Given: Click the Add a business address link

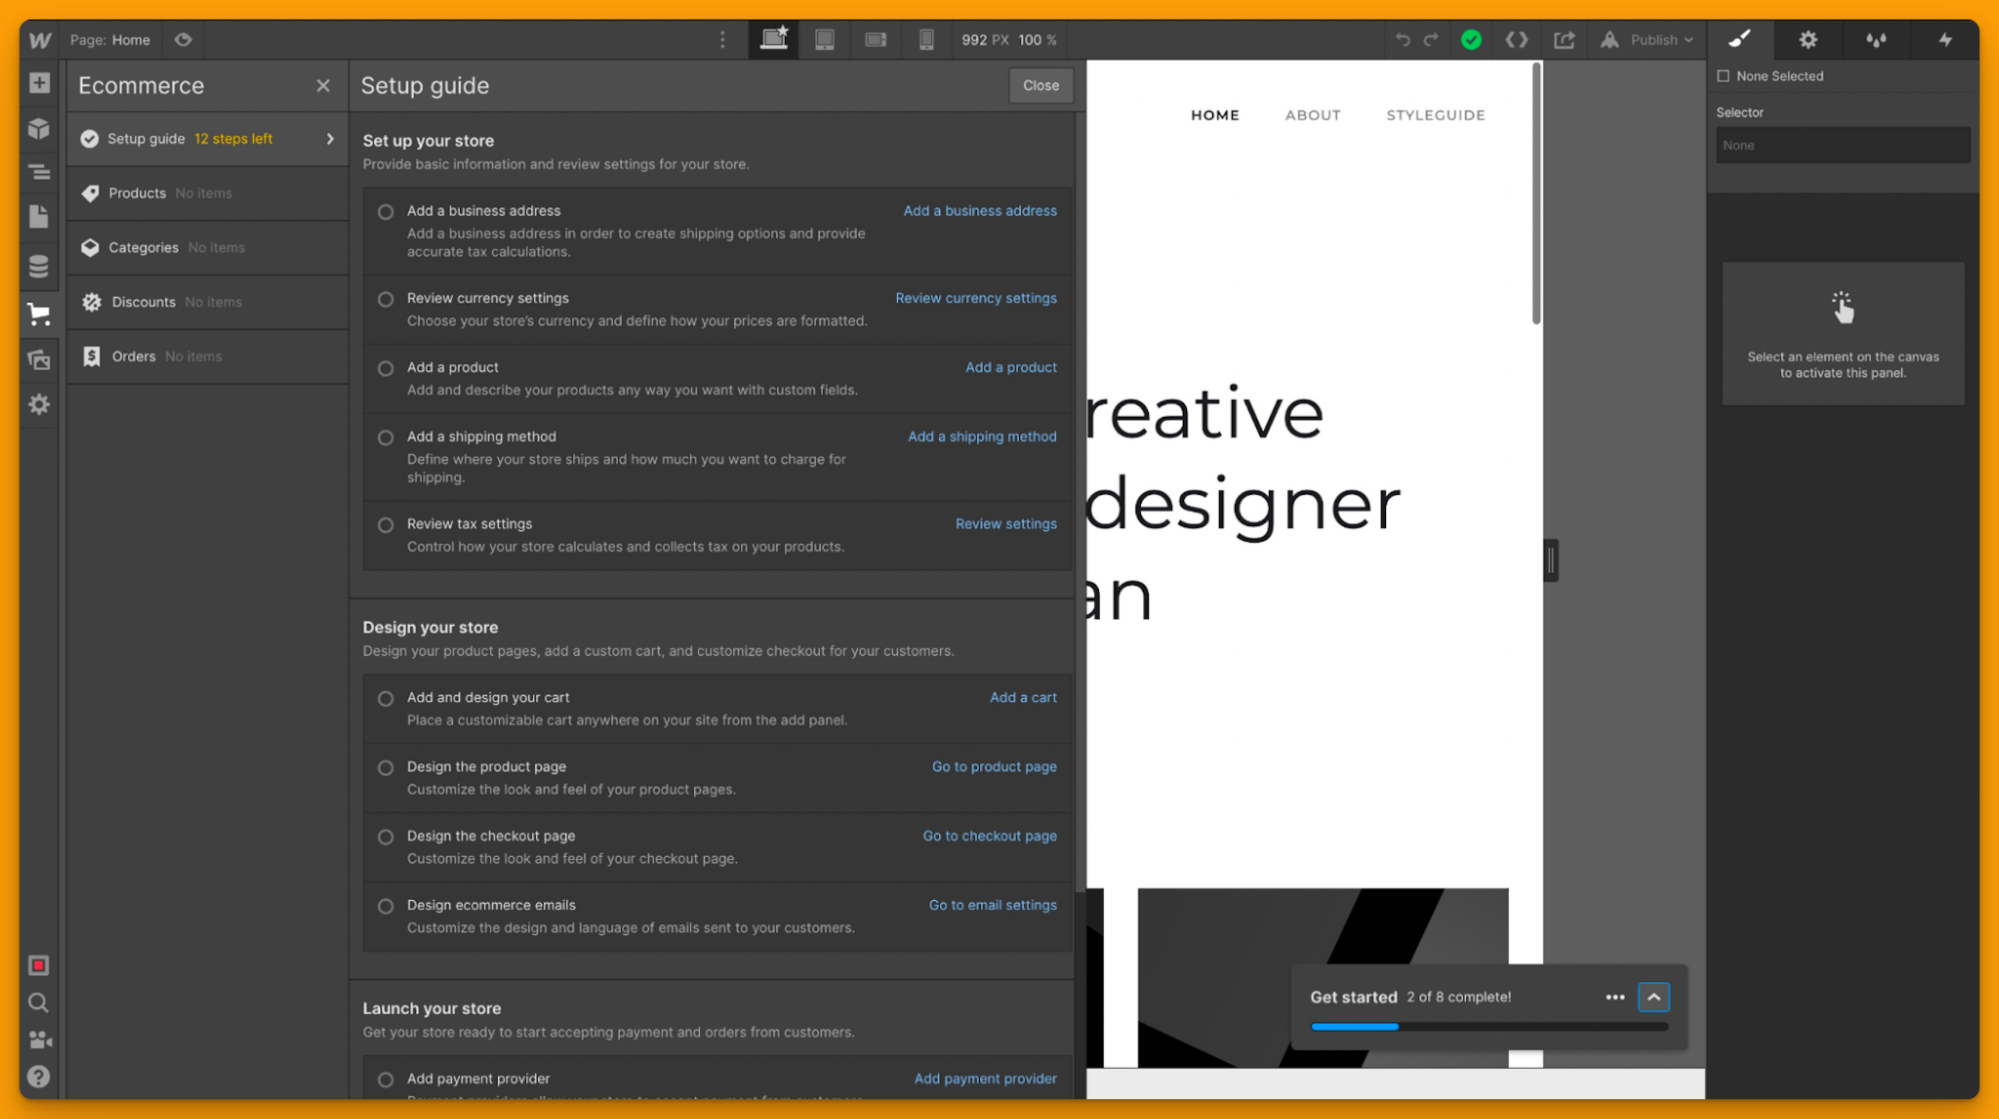Looking at the screenshot, I should click(x=980, y=211).
